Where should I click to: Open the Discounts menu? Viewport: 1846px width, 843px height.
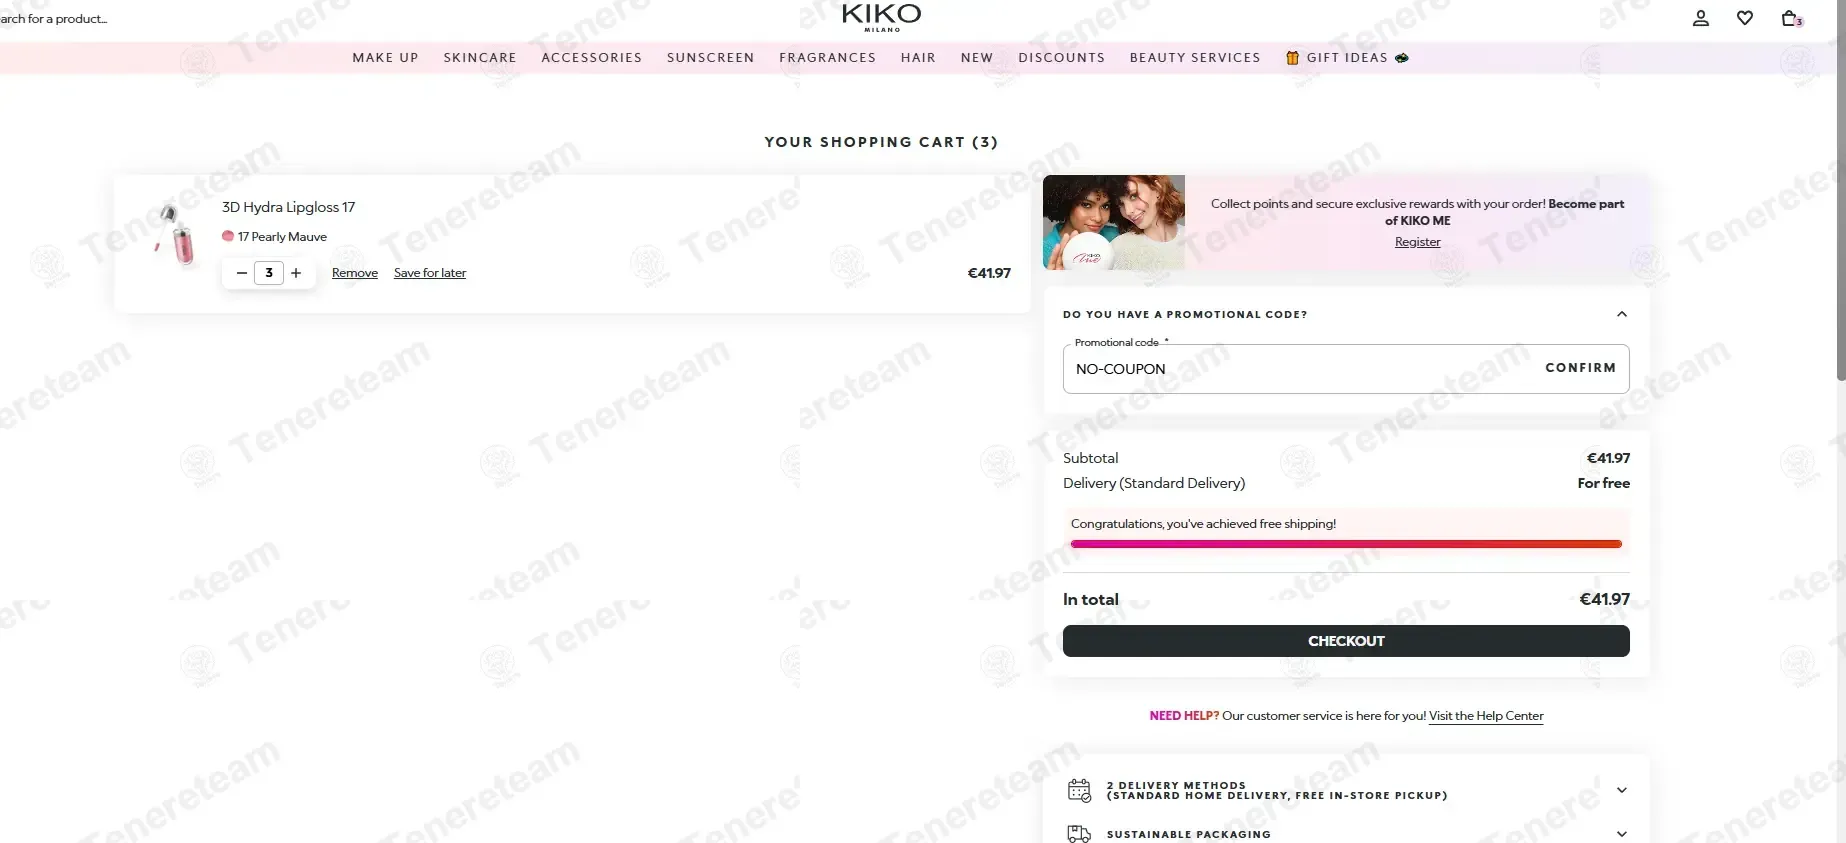[1062, 58]
